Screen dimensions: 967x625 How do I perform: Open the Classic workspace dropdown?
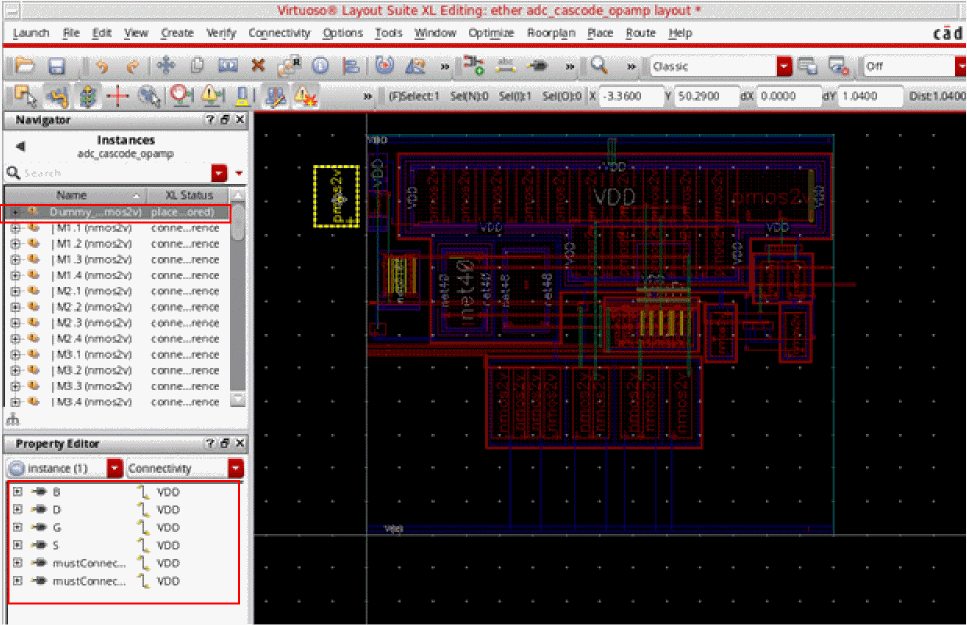tap(783, 66)
